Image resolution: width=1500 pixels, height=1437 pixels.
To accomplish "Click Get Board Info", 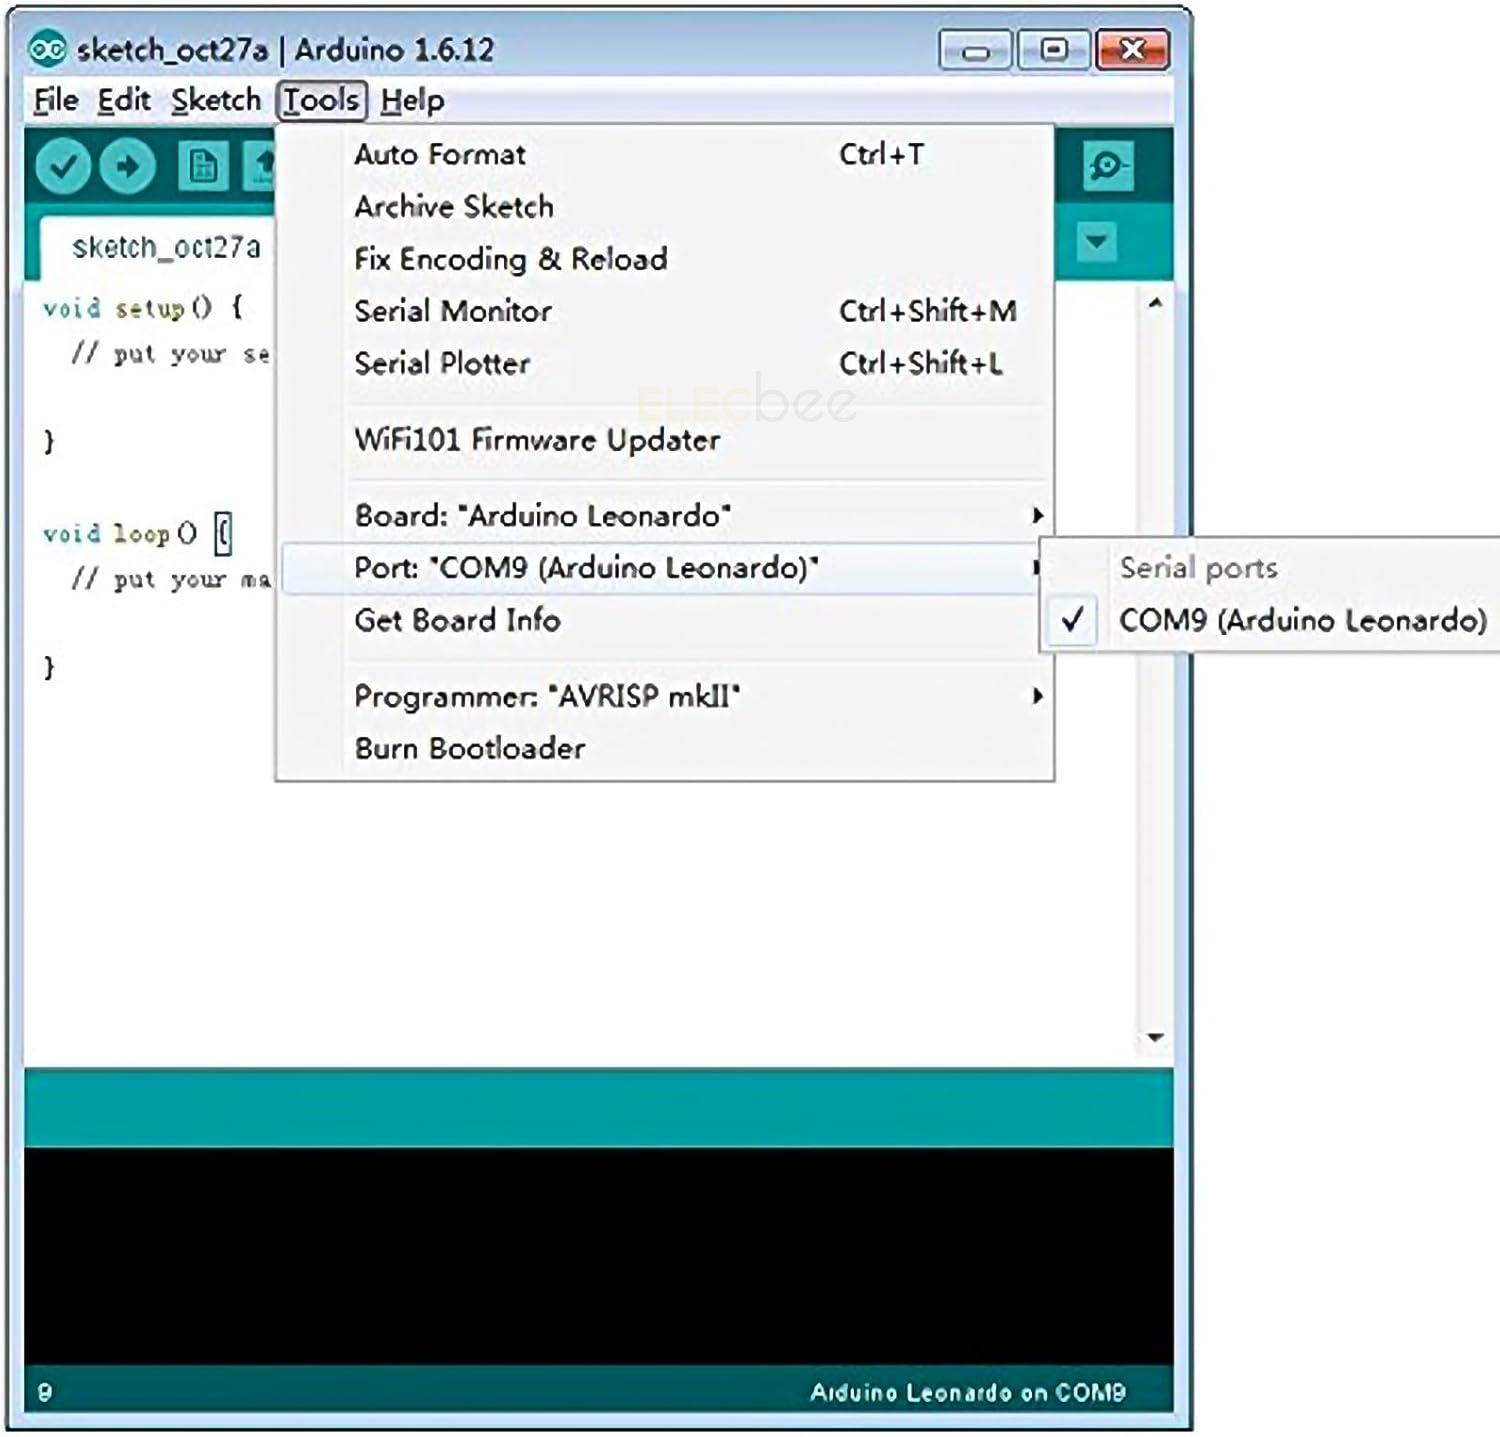I will 457,620.
